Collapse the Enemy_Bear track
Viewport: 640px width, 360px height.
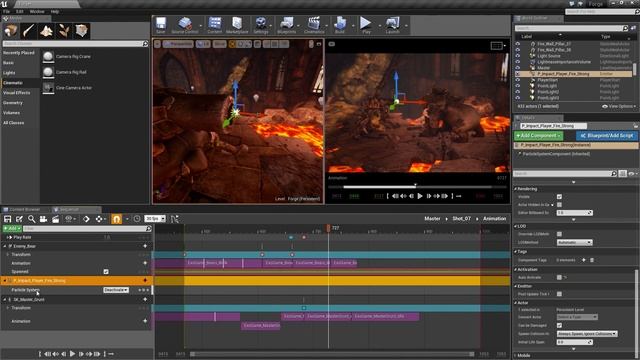point(5,247)
